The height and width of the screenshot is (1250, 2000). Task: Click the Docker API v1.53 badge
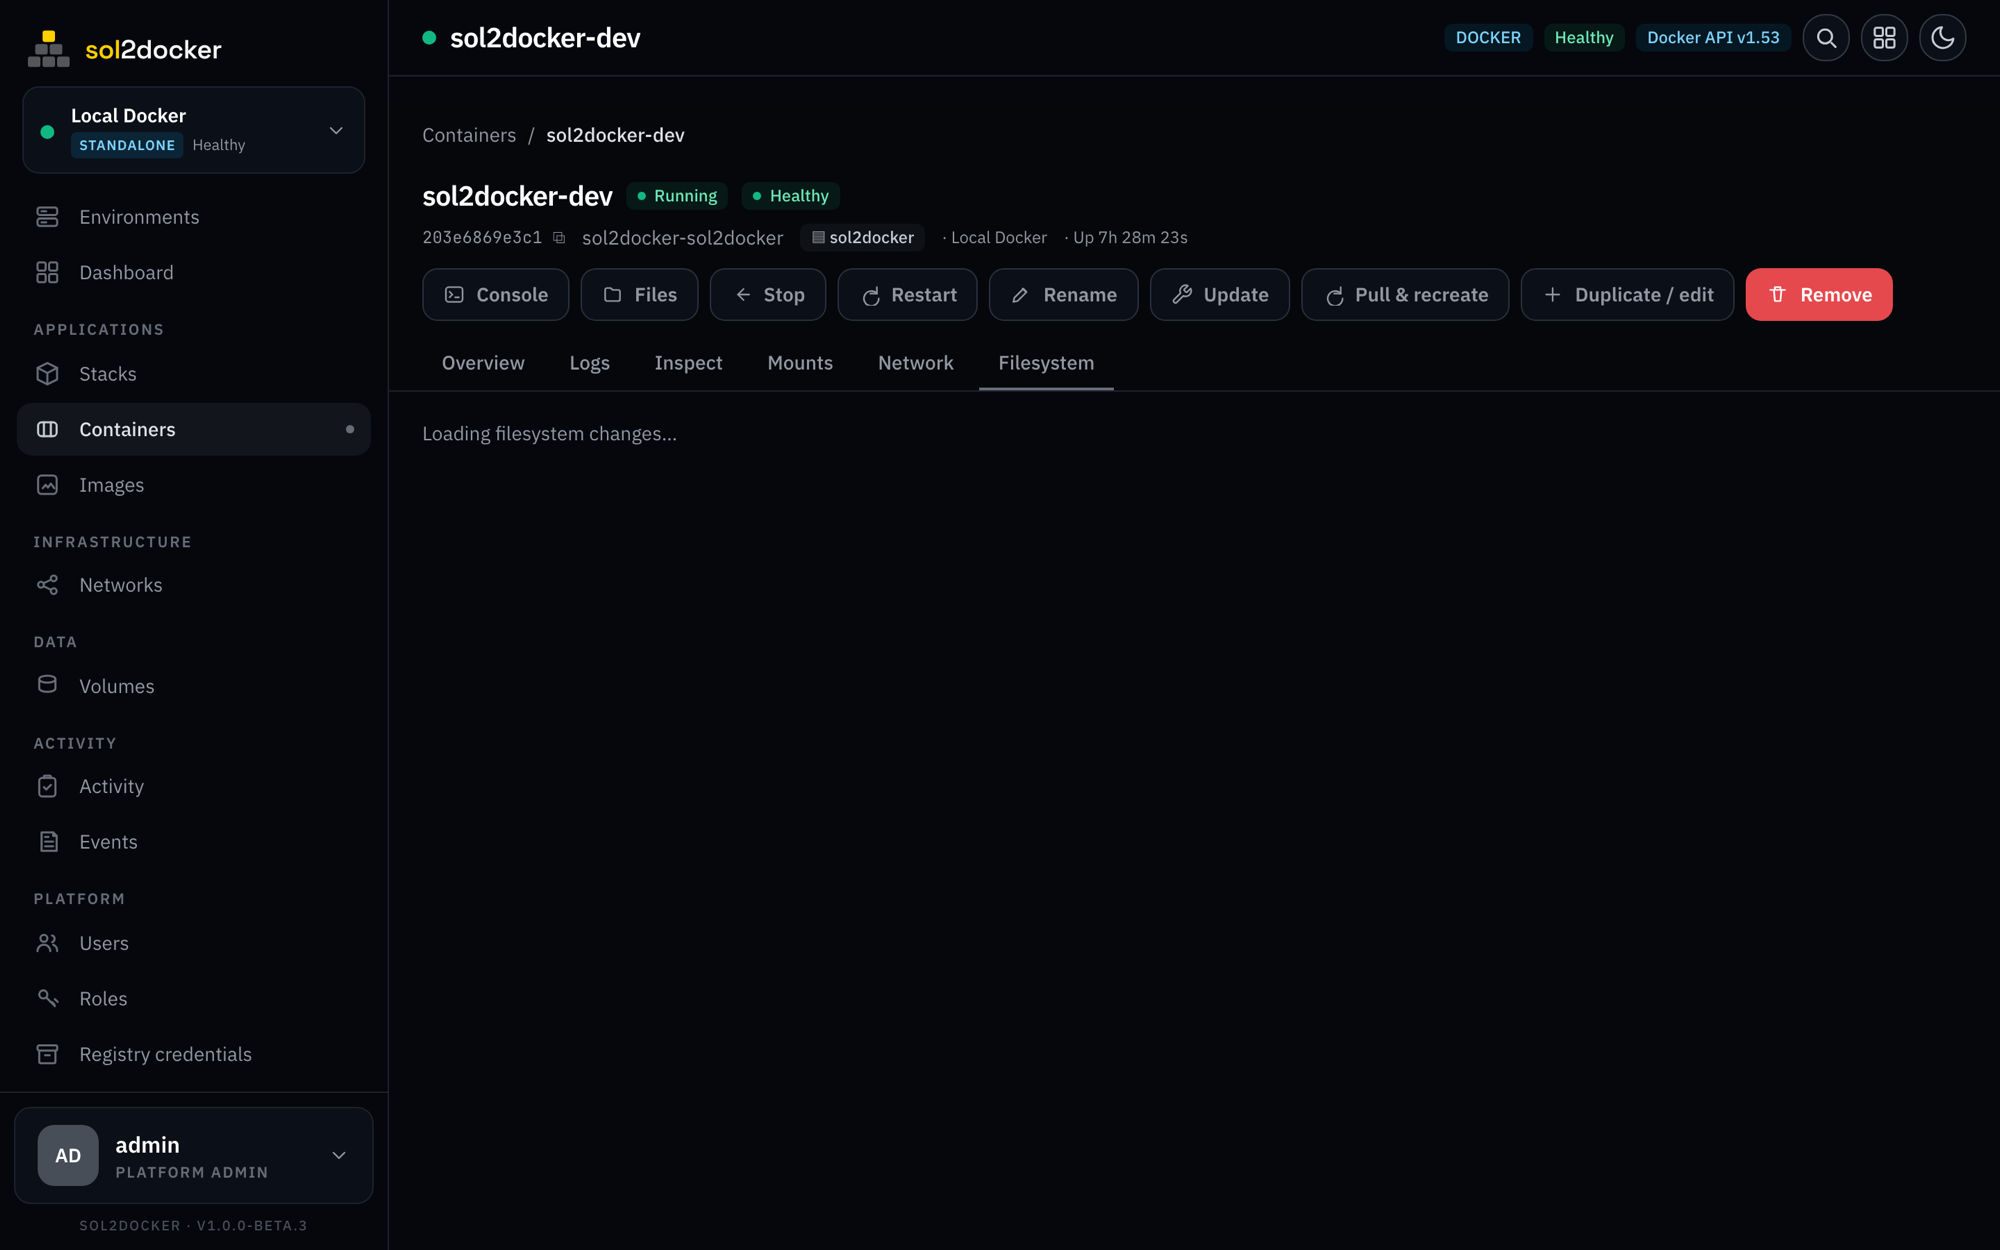pyautogui.click(x=1712, y=38)
